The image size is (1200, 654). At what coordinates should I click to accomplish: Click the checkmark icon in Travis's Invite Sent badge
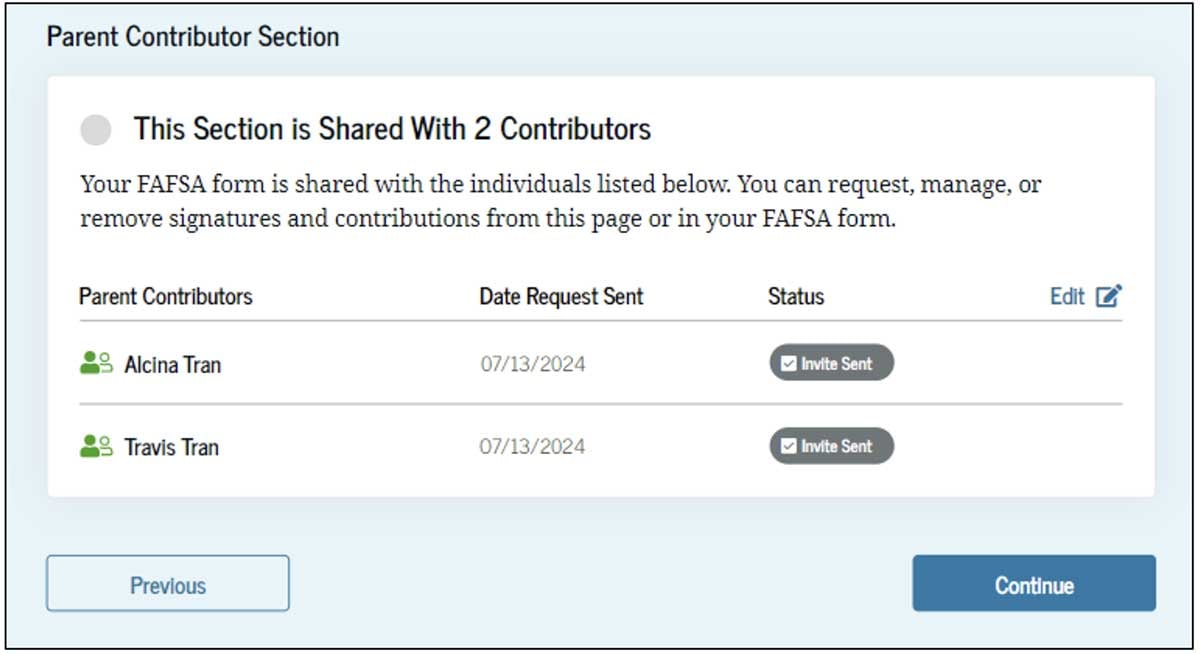point(788,446)
